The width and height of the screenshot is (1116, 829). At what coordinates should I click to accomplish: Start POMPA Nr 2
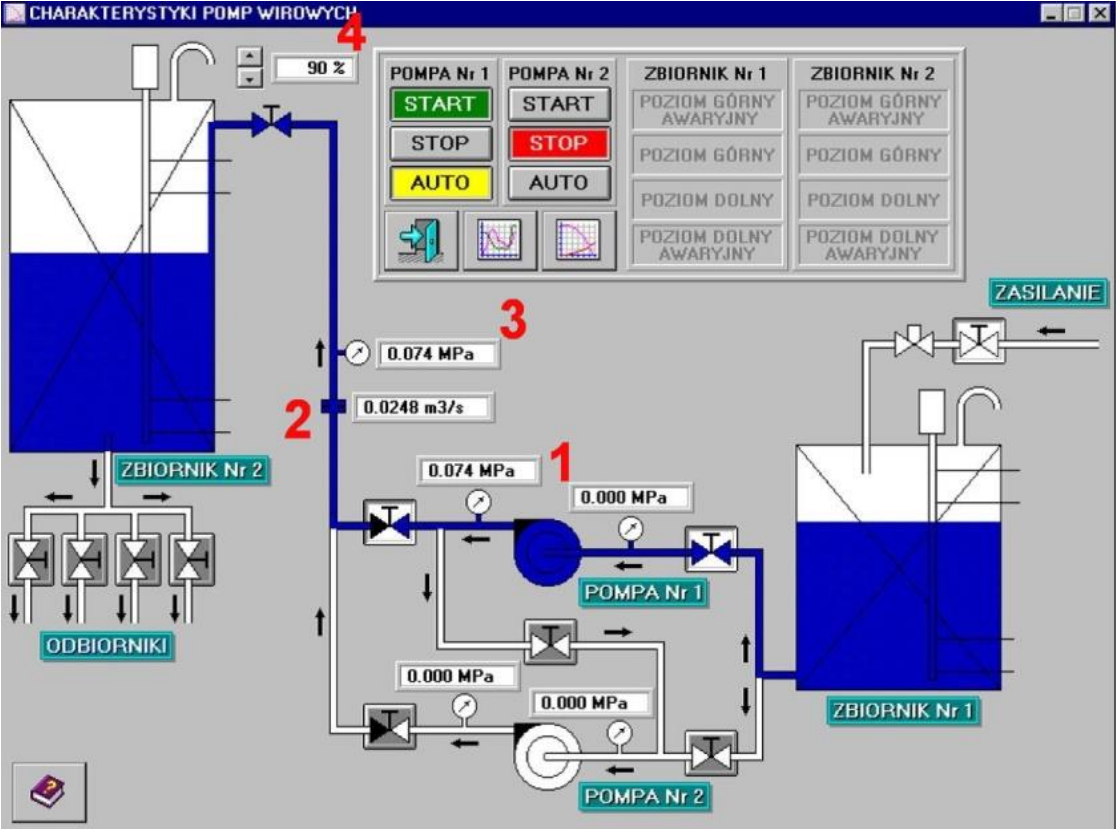pyautogui.click(x=559, y=104)
